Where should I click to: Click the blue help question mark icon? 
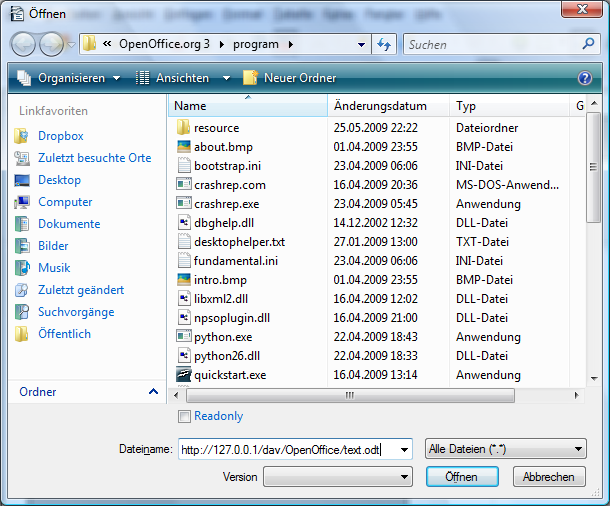(585, 78)
